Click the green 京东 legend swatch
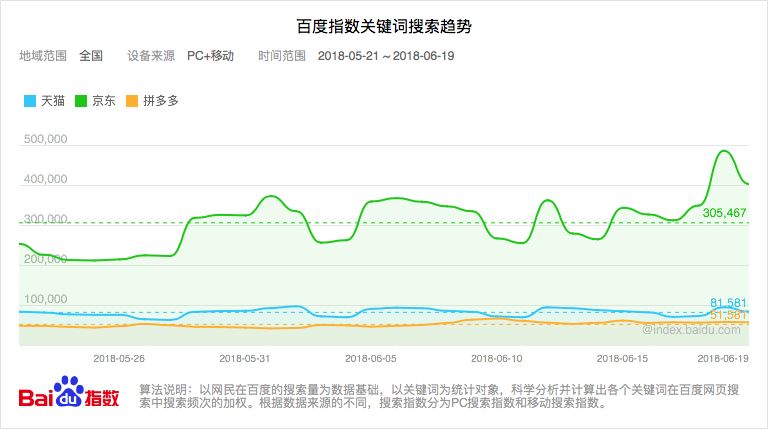Screen dimensions: 768x429 tap(81, 101)
